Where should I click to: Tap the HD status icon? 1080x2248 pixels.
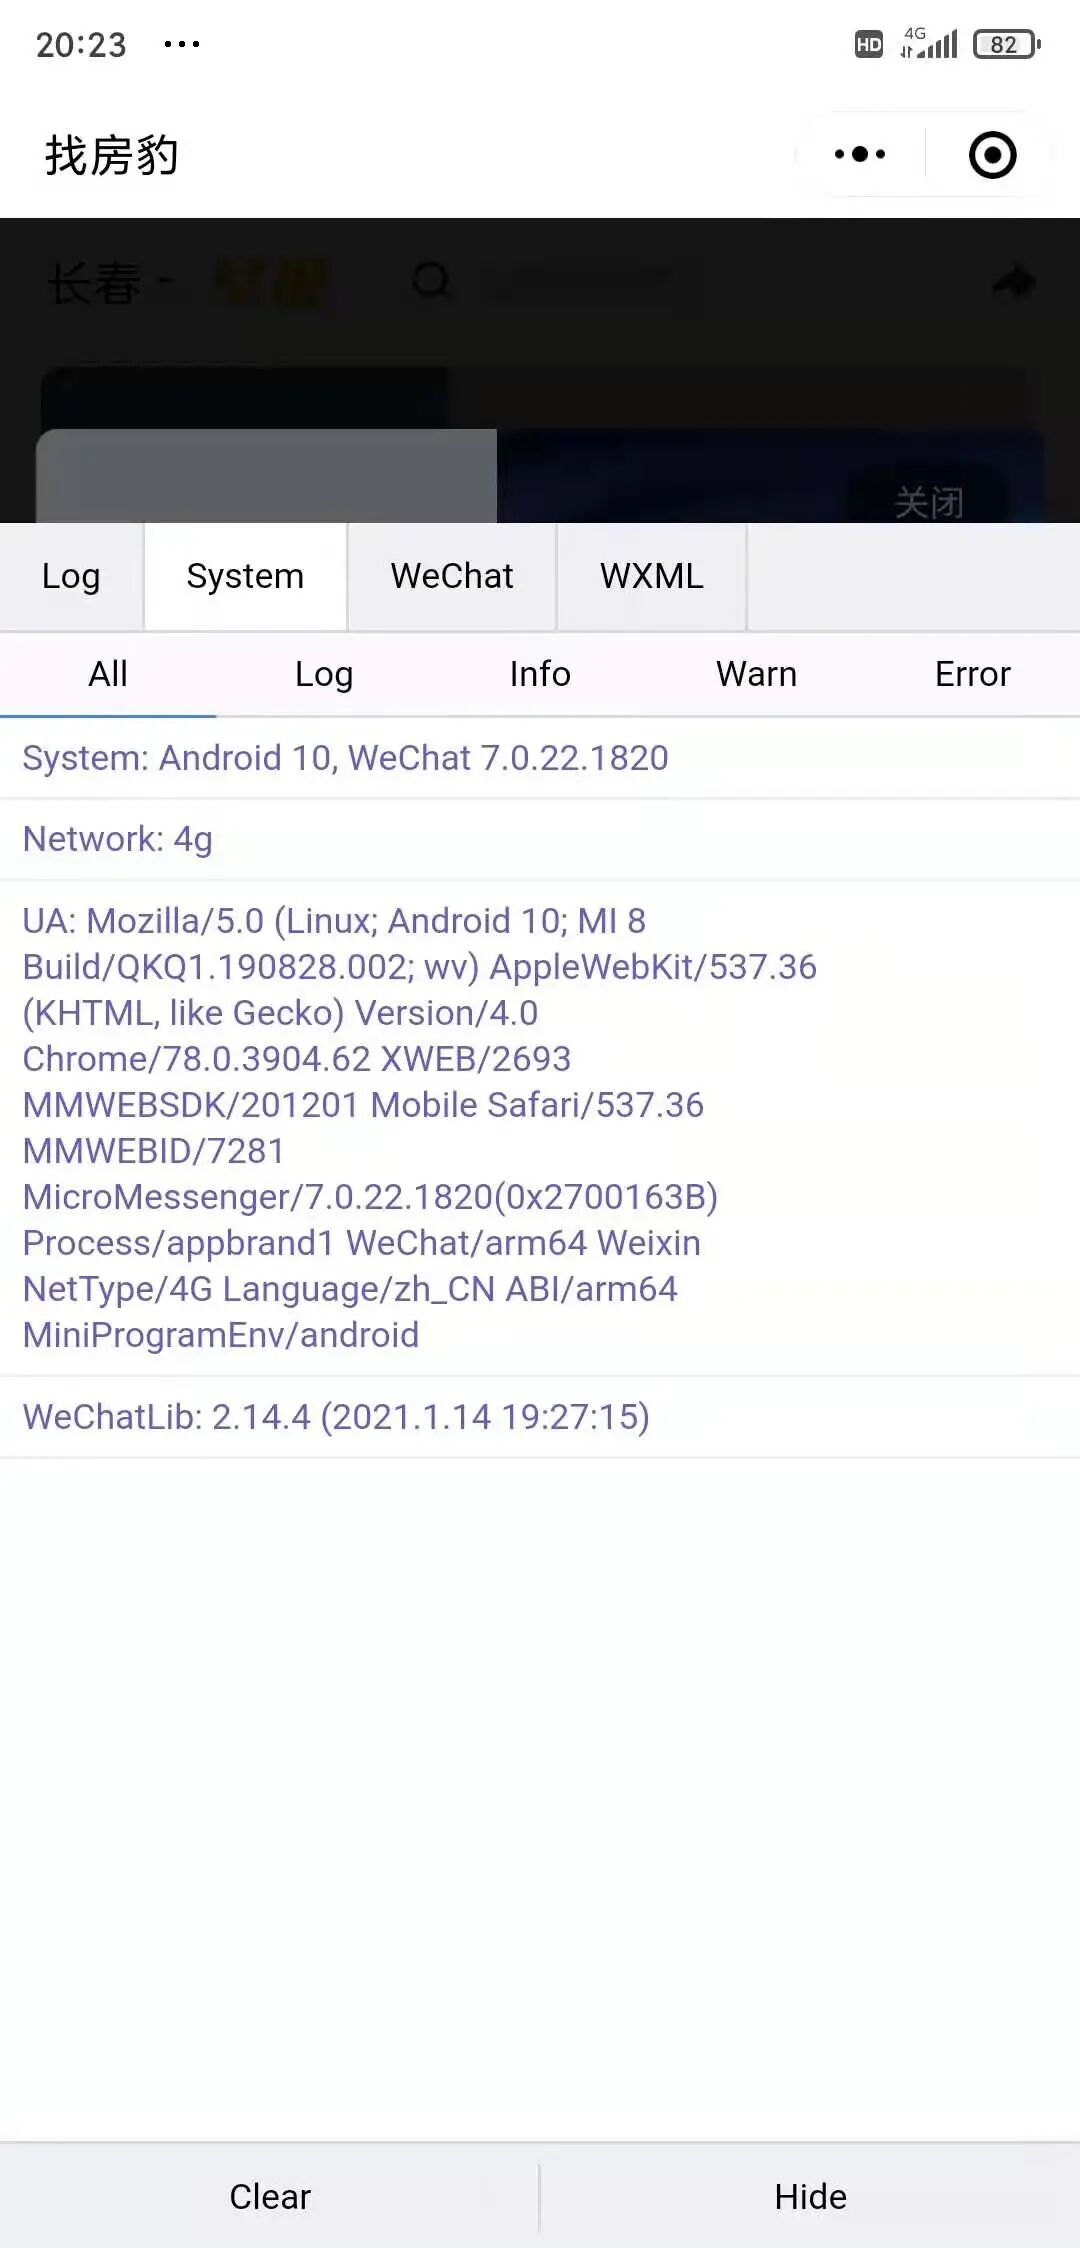click(x=869, y=44)
